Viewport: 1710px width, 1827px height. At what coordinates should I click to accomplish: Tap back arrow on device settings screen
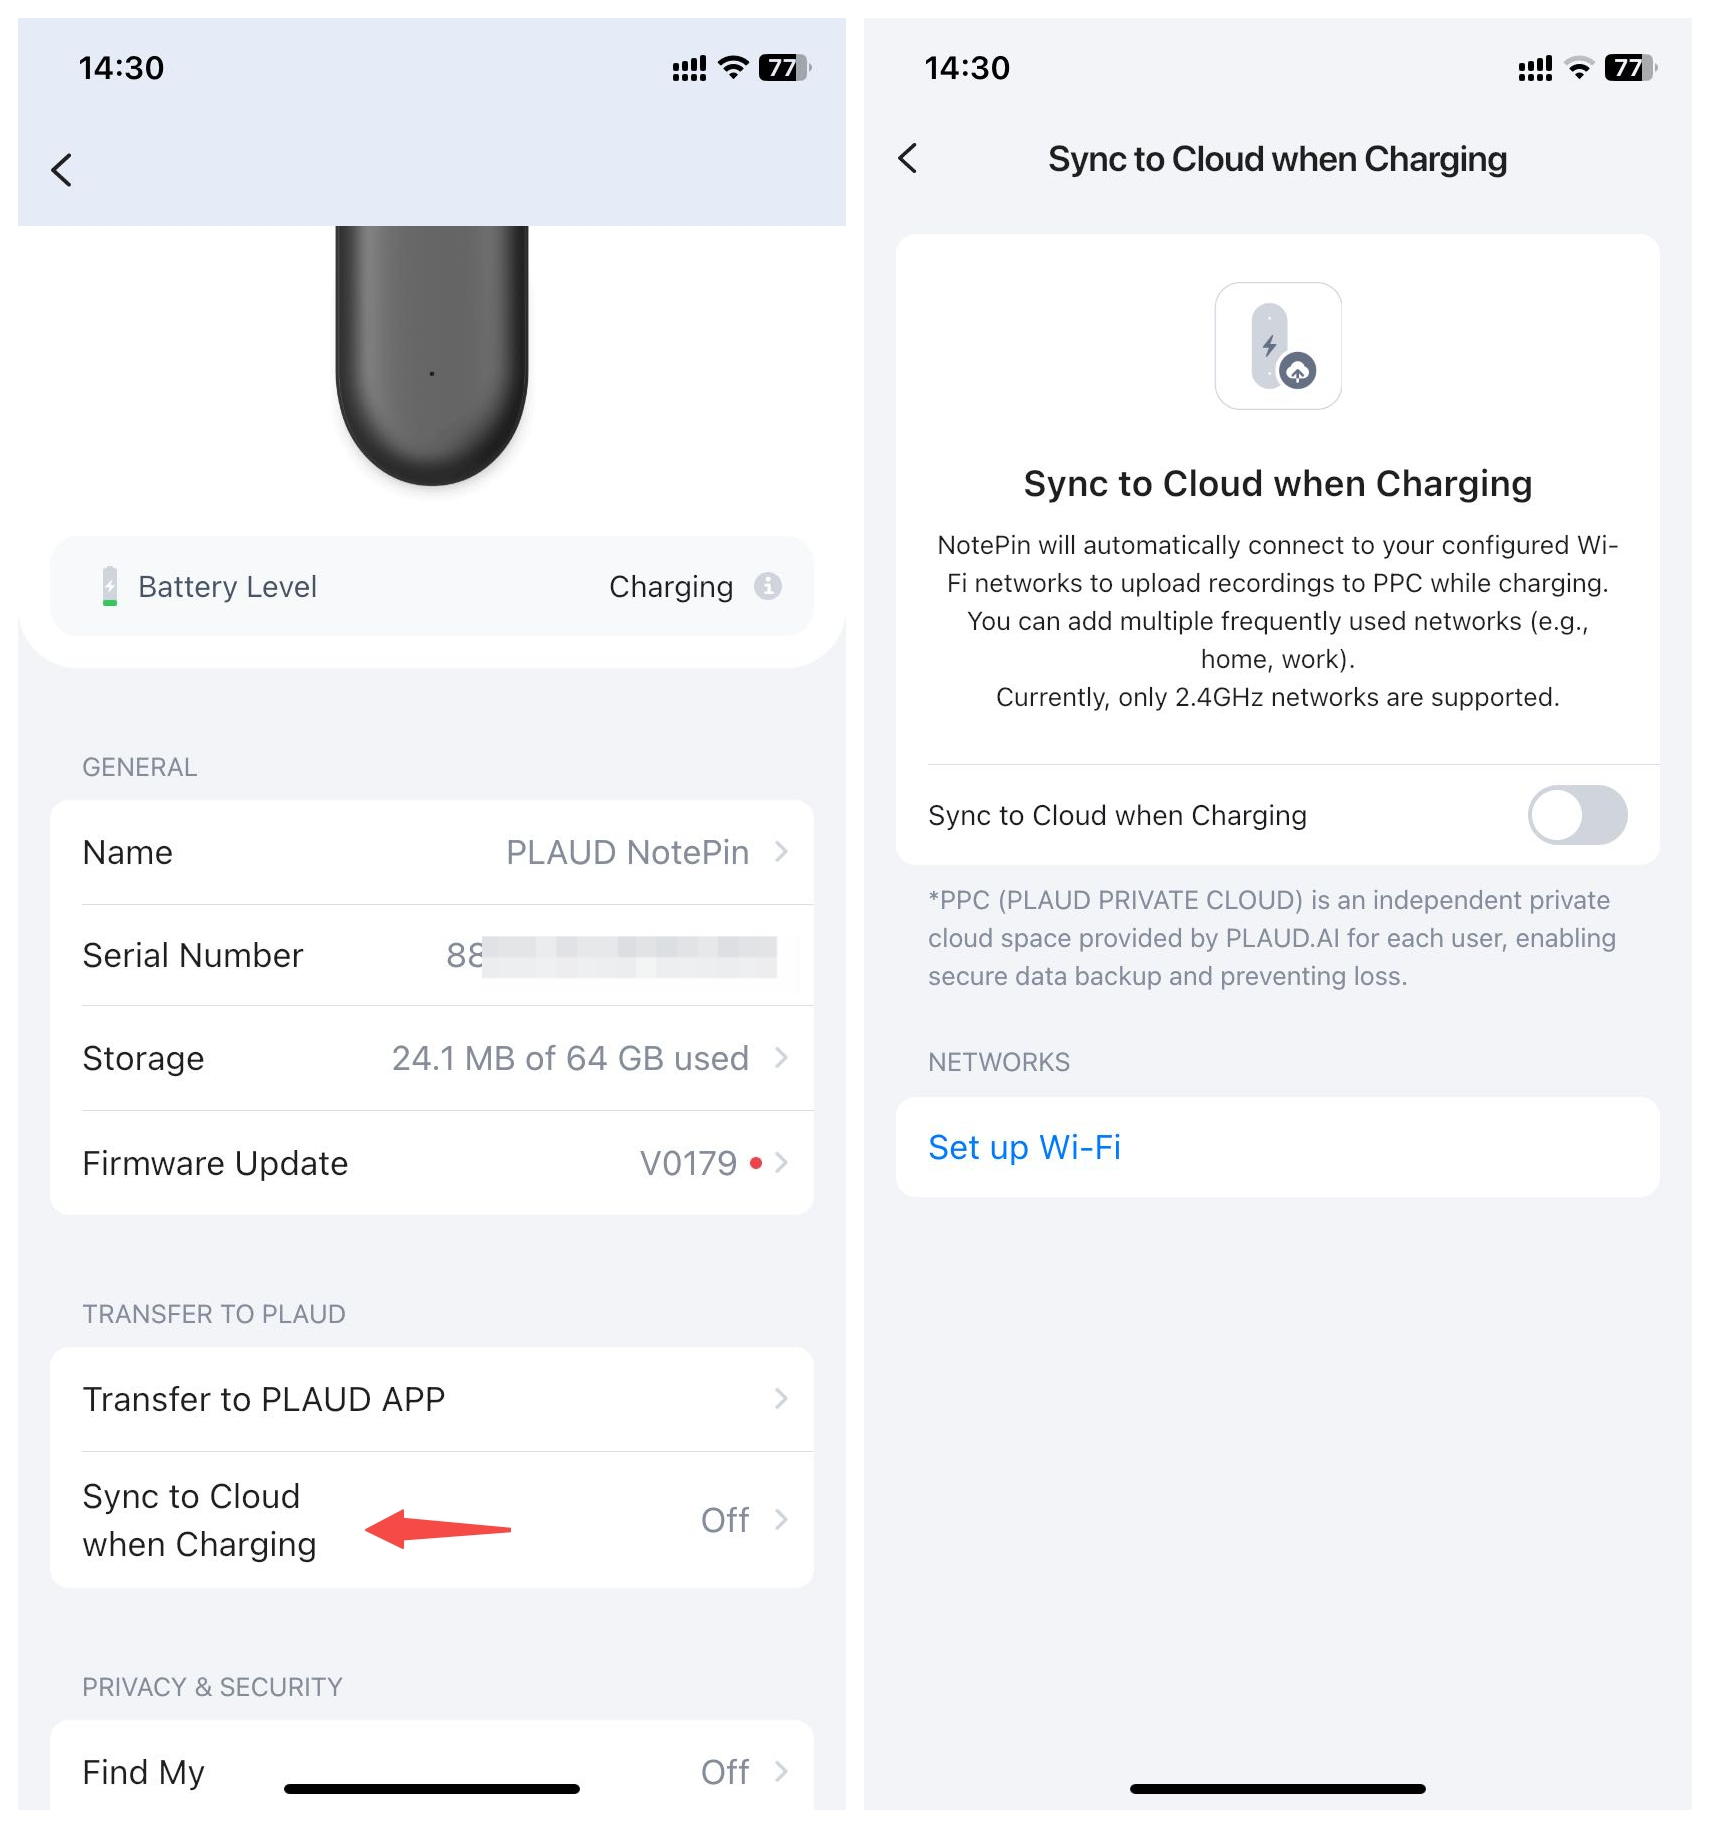pos(62,170)
